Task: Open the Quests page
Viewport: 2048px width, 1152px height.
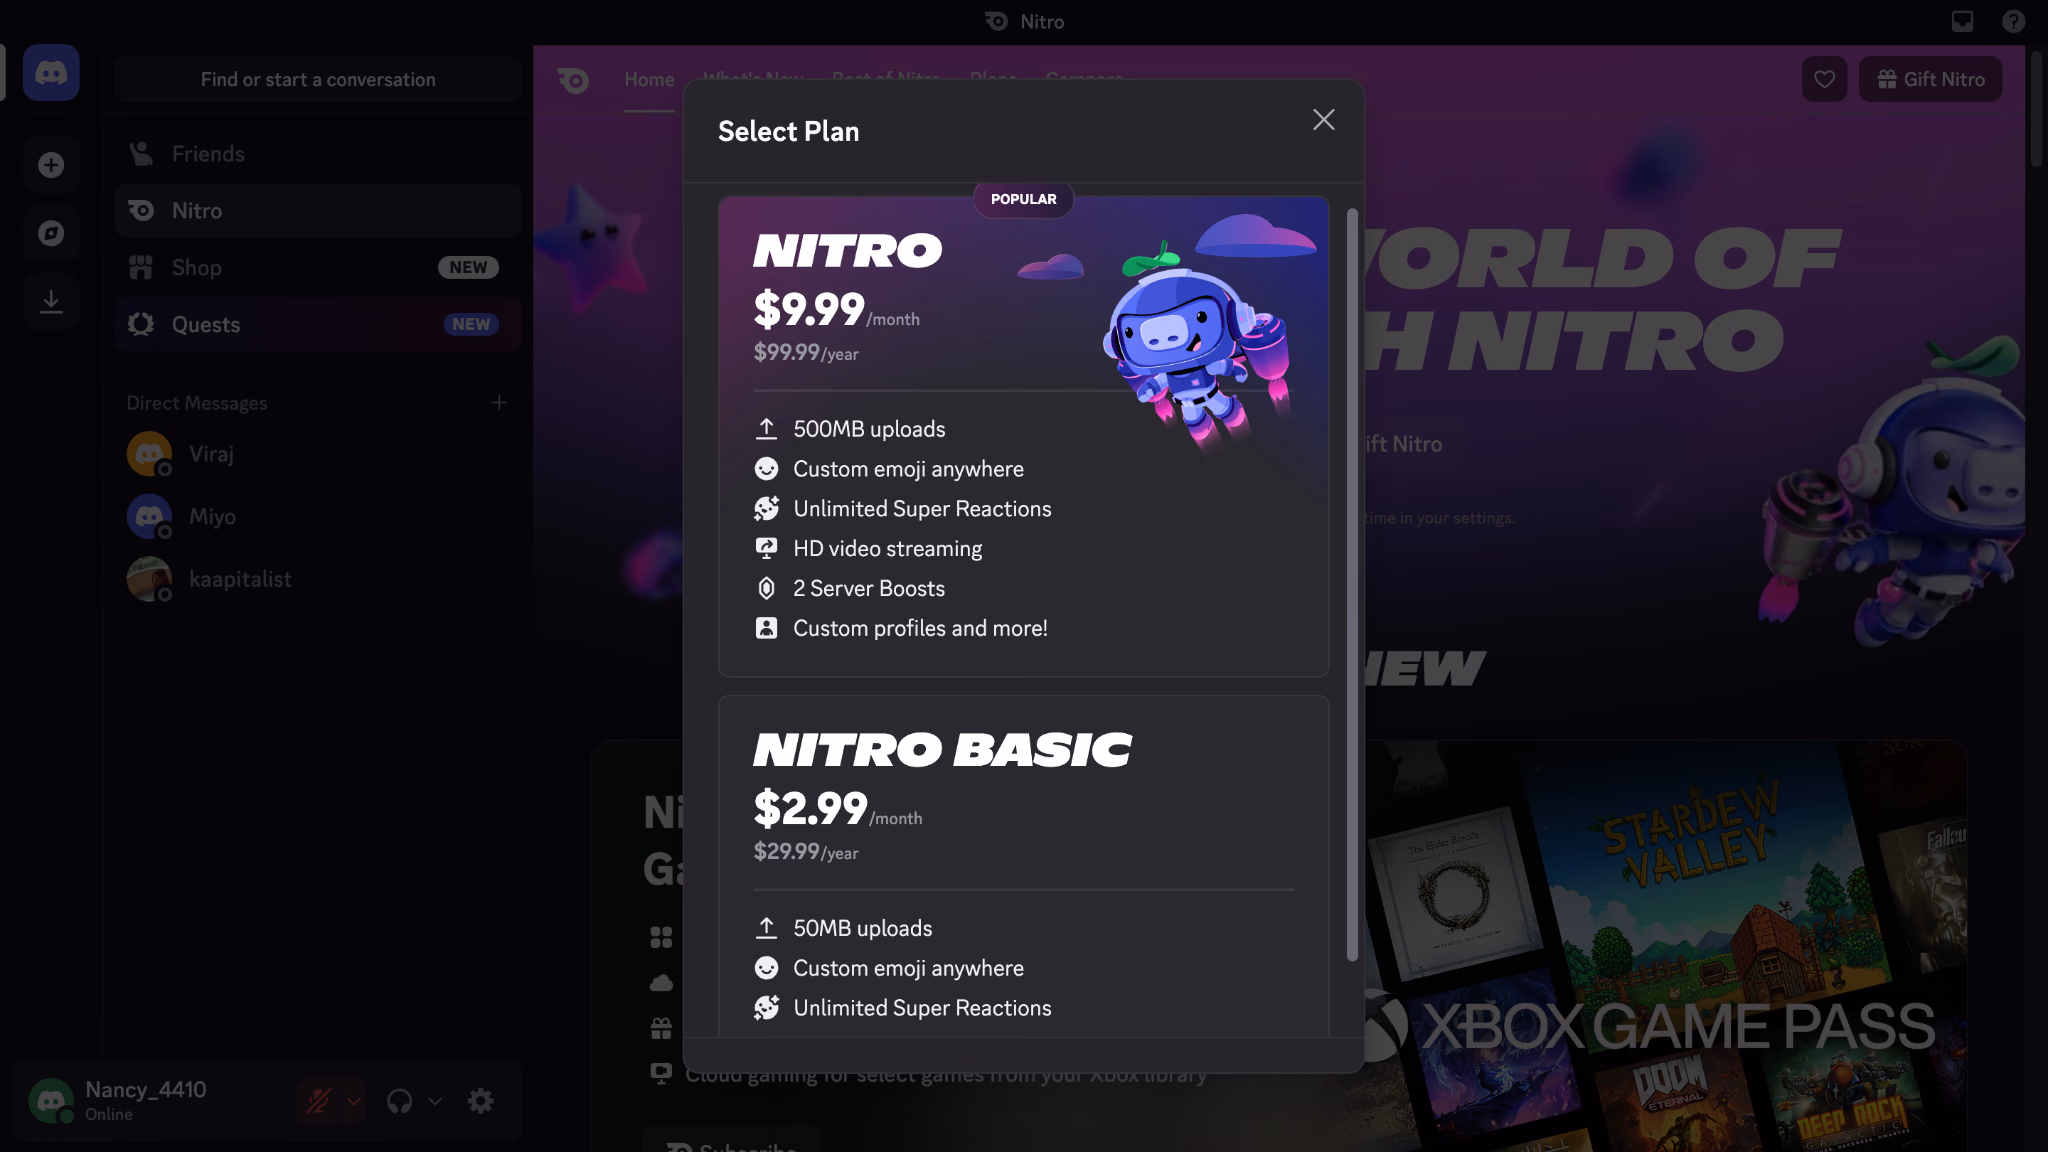Action: tap(318, 325)
